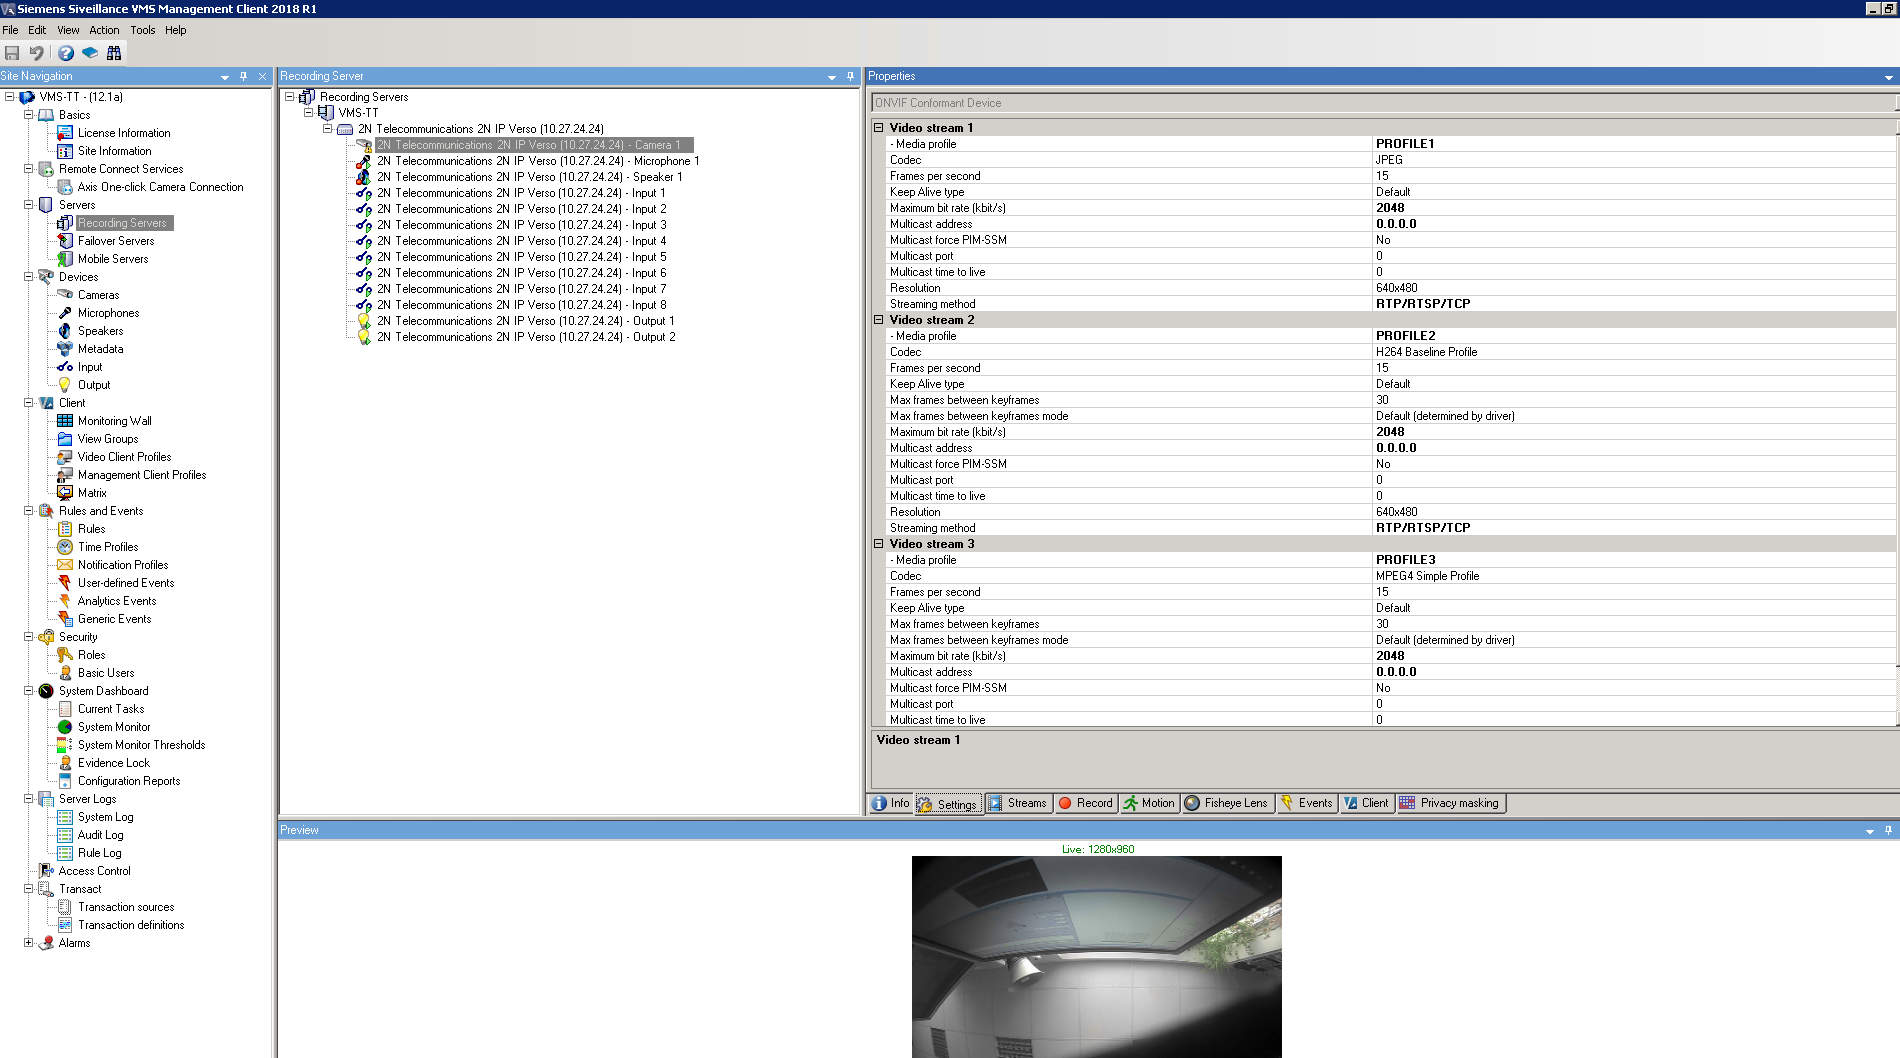Collapse the Video stream 2 property group
The image size is (1900, 1058).
[879, 320]
